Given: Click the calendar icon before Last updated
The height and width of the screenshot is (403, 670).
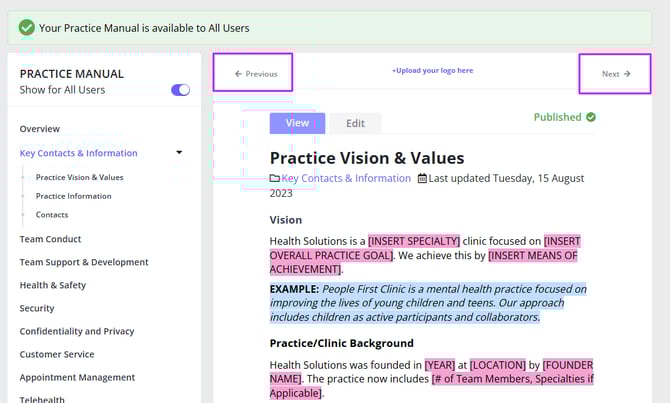Looking at the screenshot, I should tap(422, 179).
